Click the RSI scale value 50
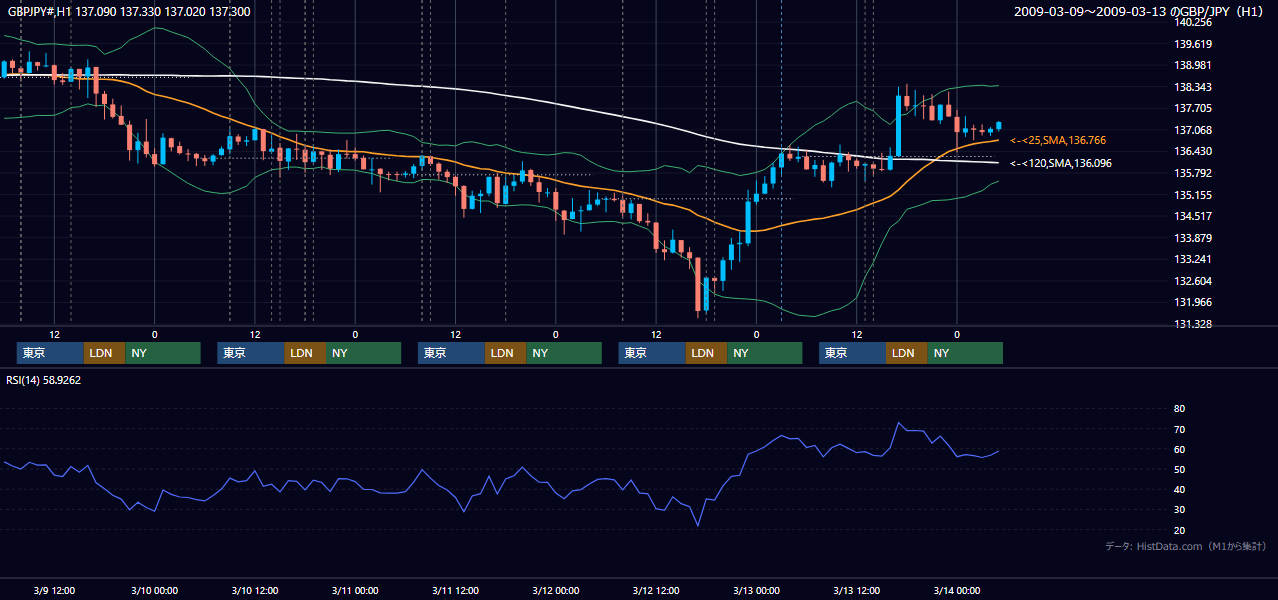The height and width of the screenshot is (600, 1278). [x=1179, y=469]
